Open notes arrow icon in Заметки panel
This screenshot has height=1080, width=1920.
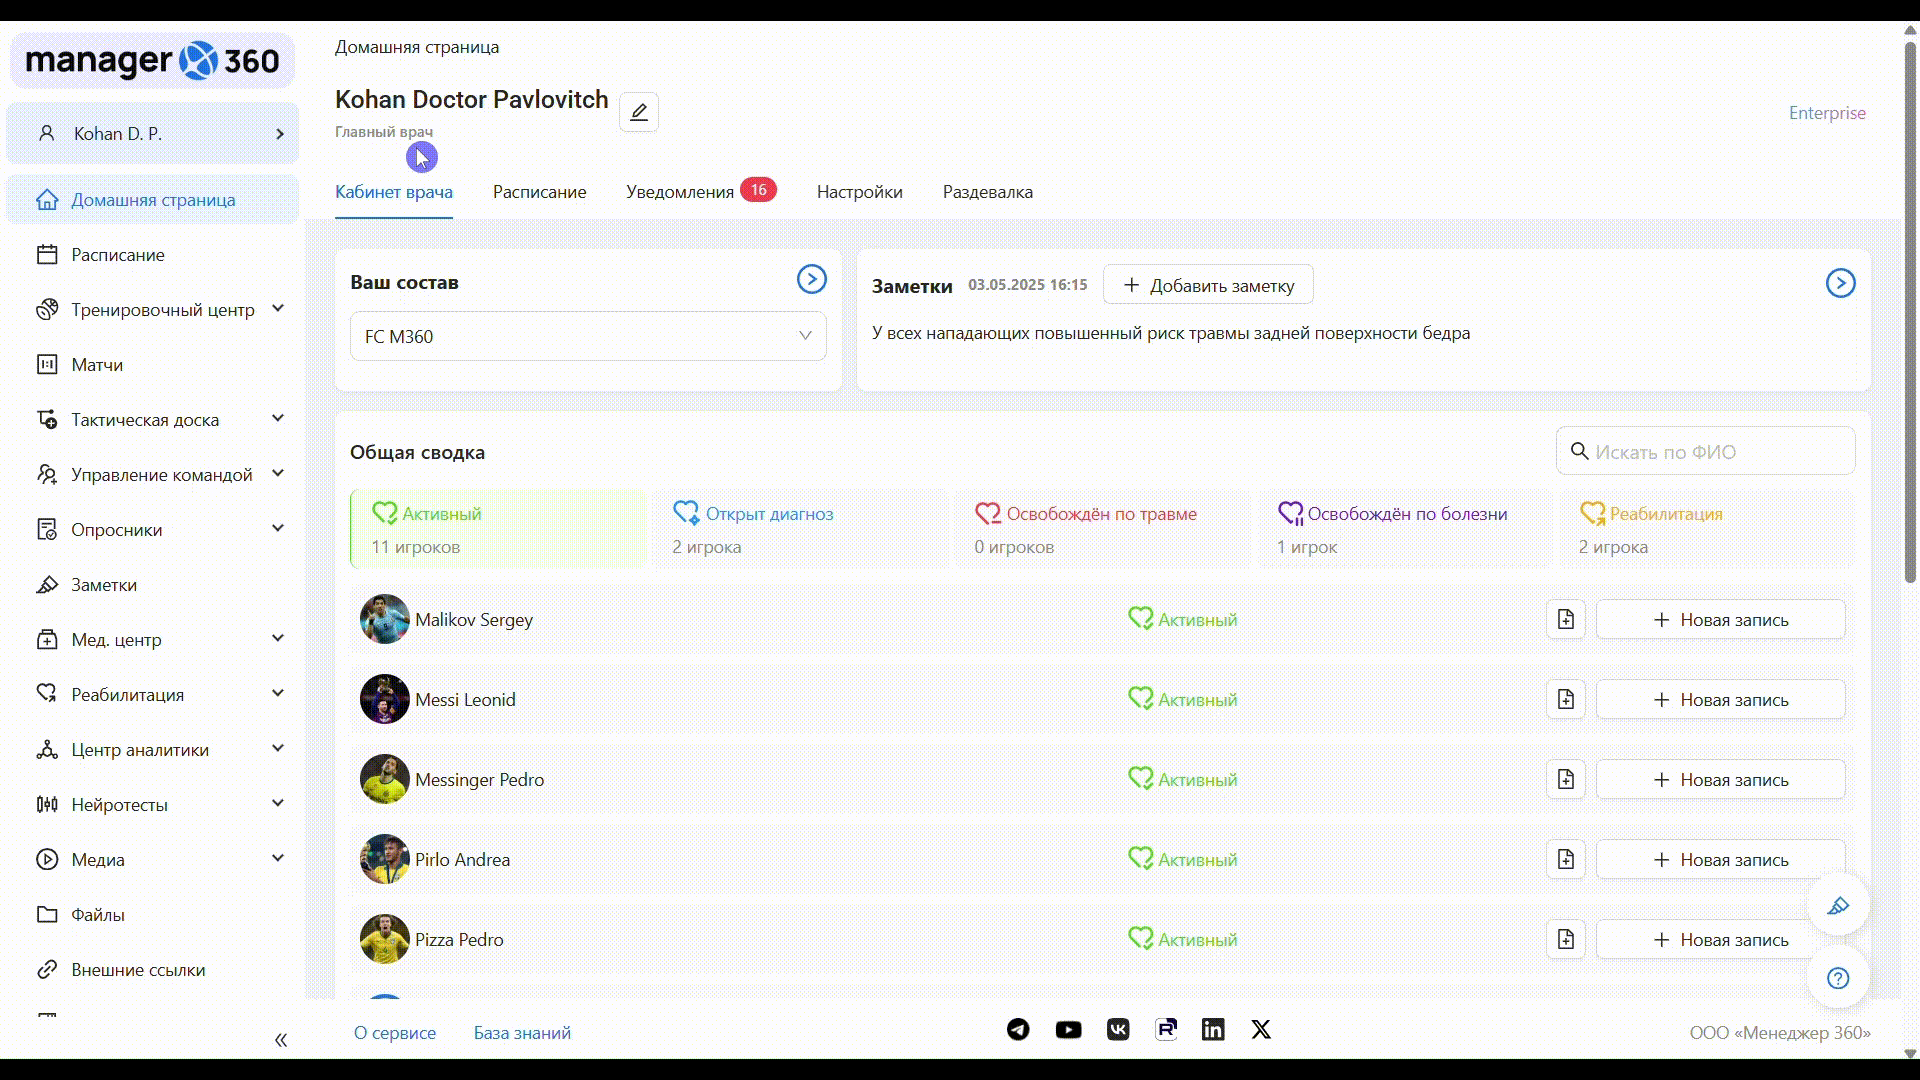pos(1840,283)
